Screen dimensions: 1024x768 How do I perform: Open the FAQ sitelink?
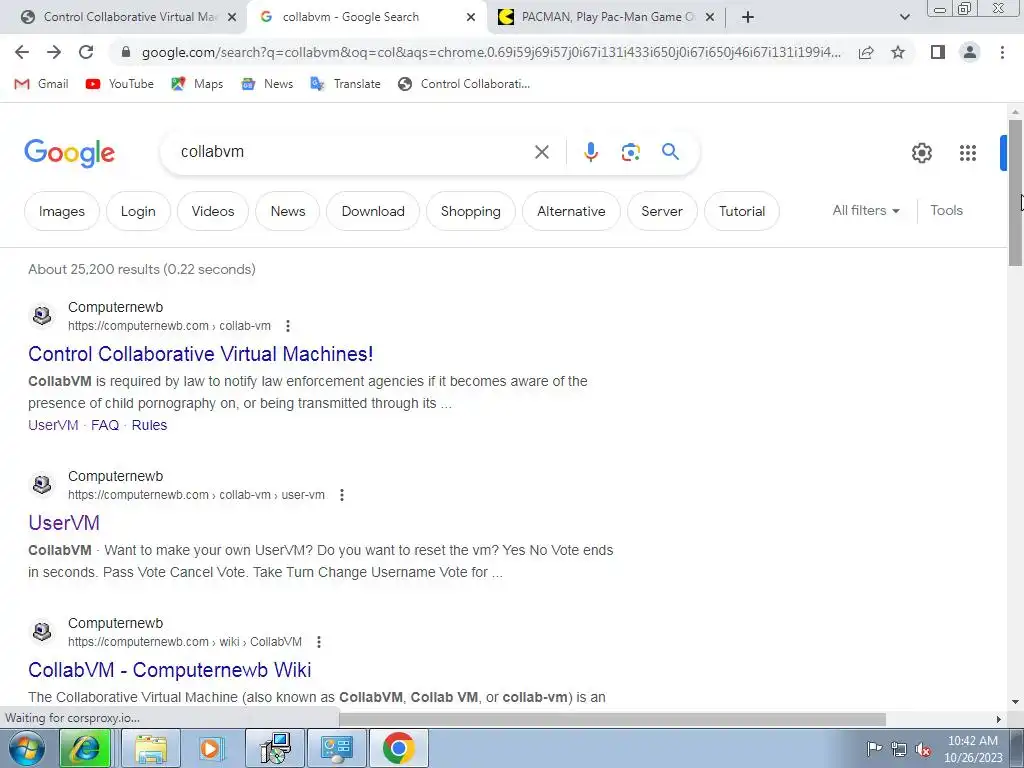click(x=104, y=425)
